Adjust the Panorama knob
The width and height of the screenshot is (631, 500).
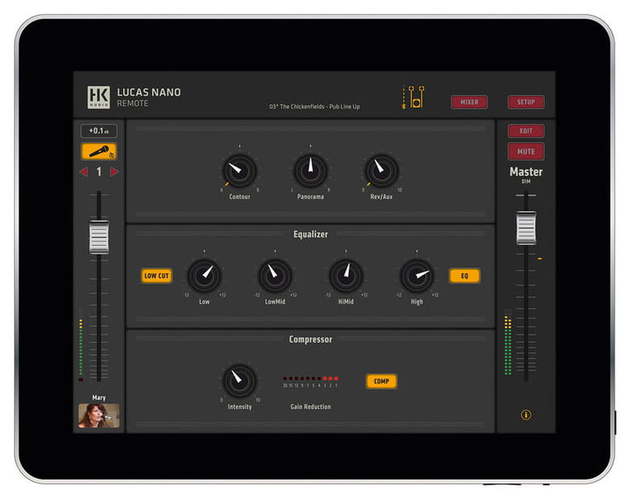click(x=310, y=171)
